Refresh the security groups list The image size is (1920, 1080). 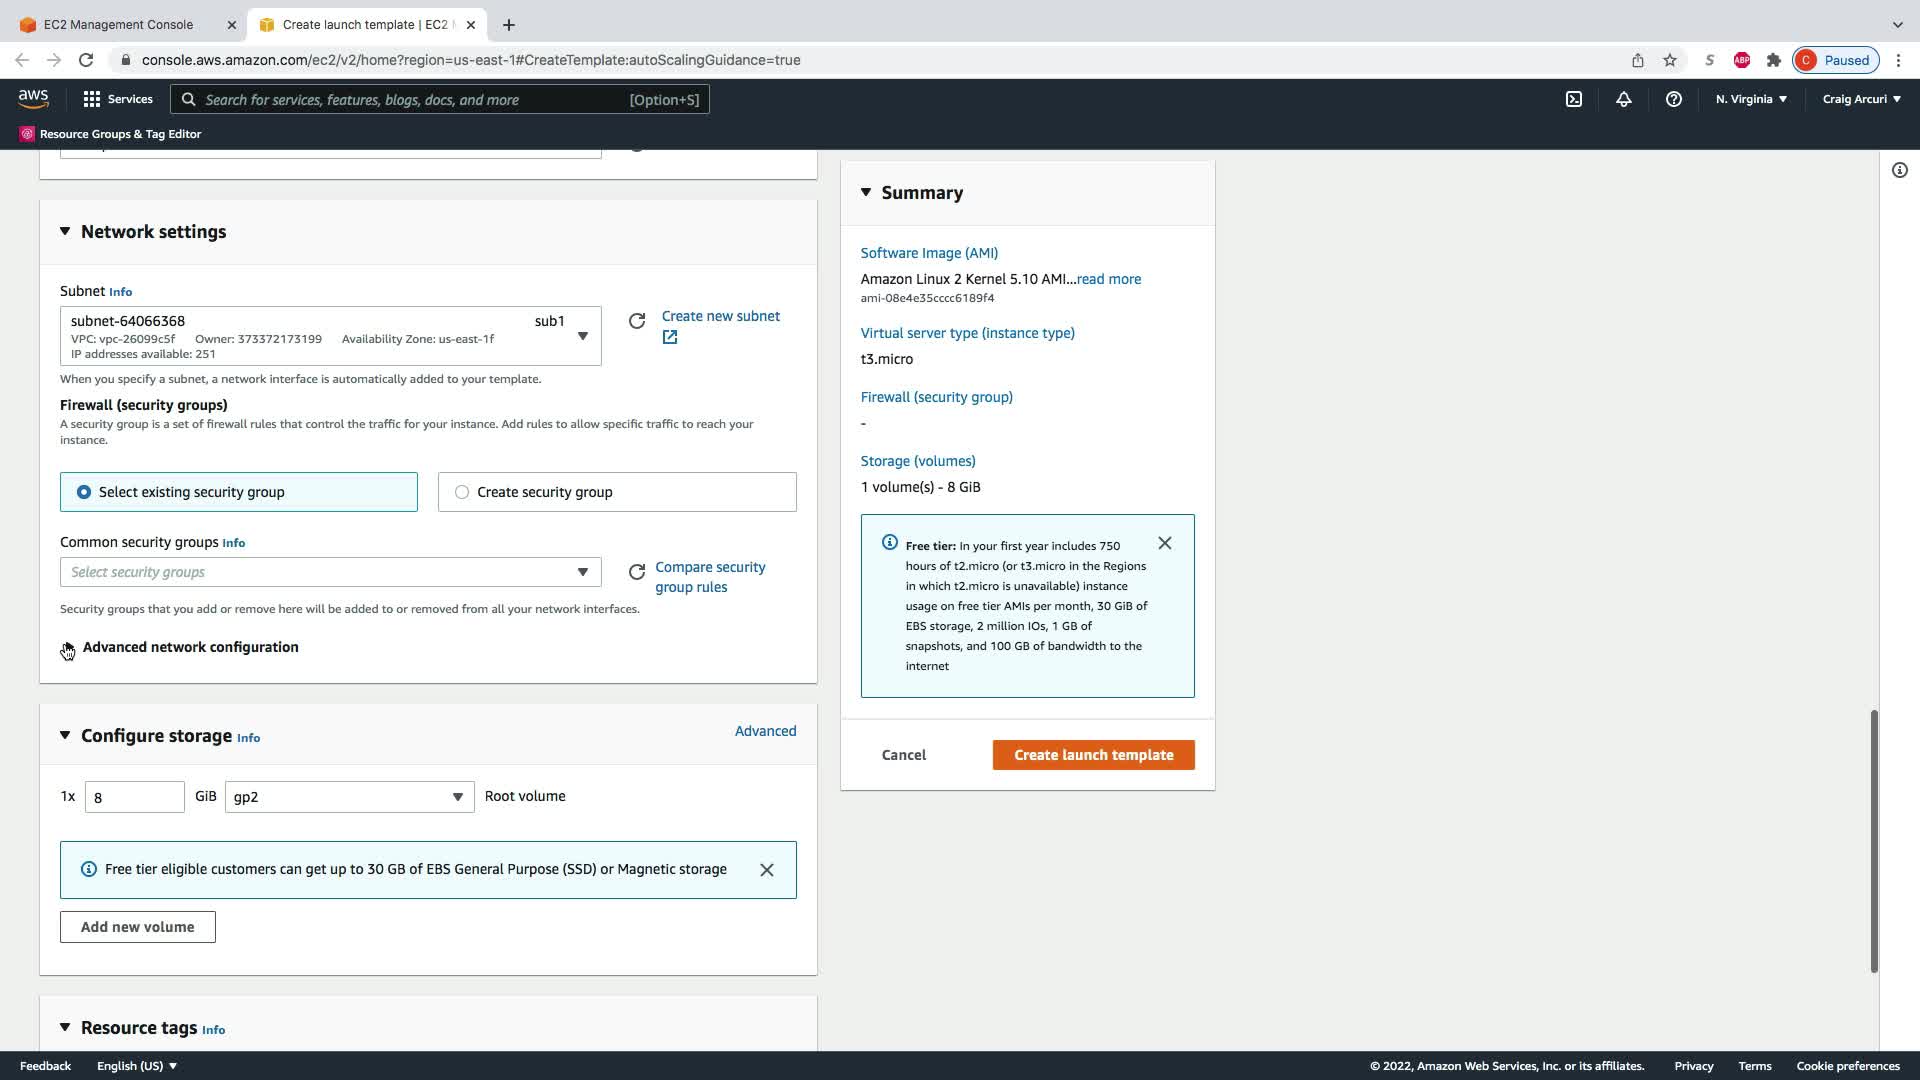[637, 572]
